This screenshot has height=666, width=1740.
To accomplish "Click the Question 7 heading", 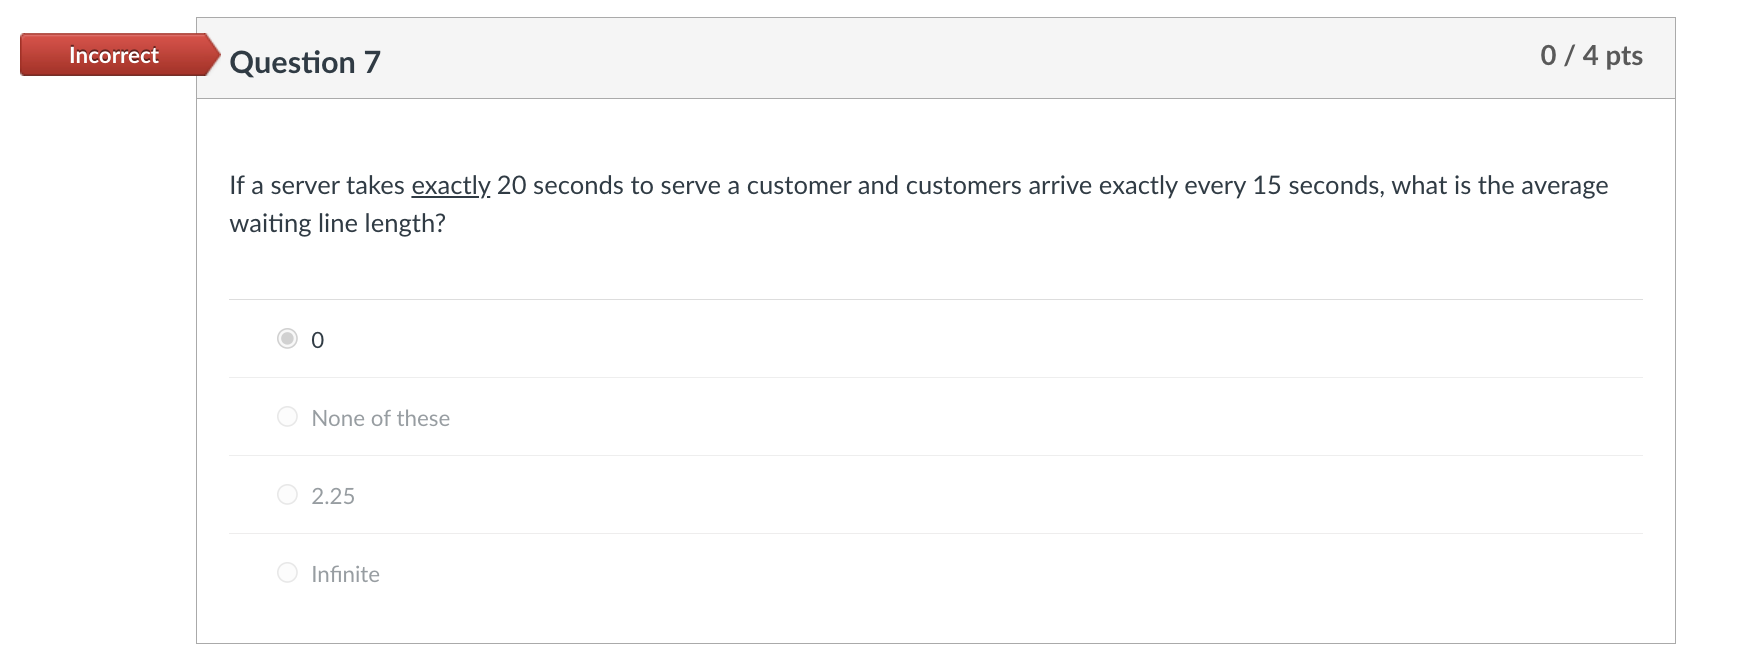I will pyautogui.click(x=304, y=62).
